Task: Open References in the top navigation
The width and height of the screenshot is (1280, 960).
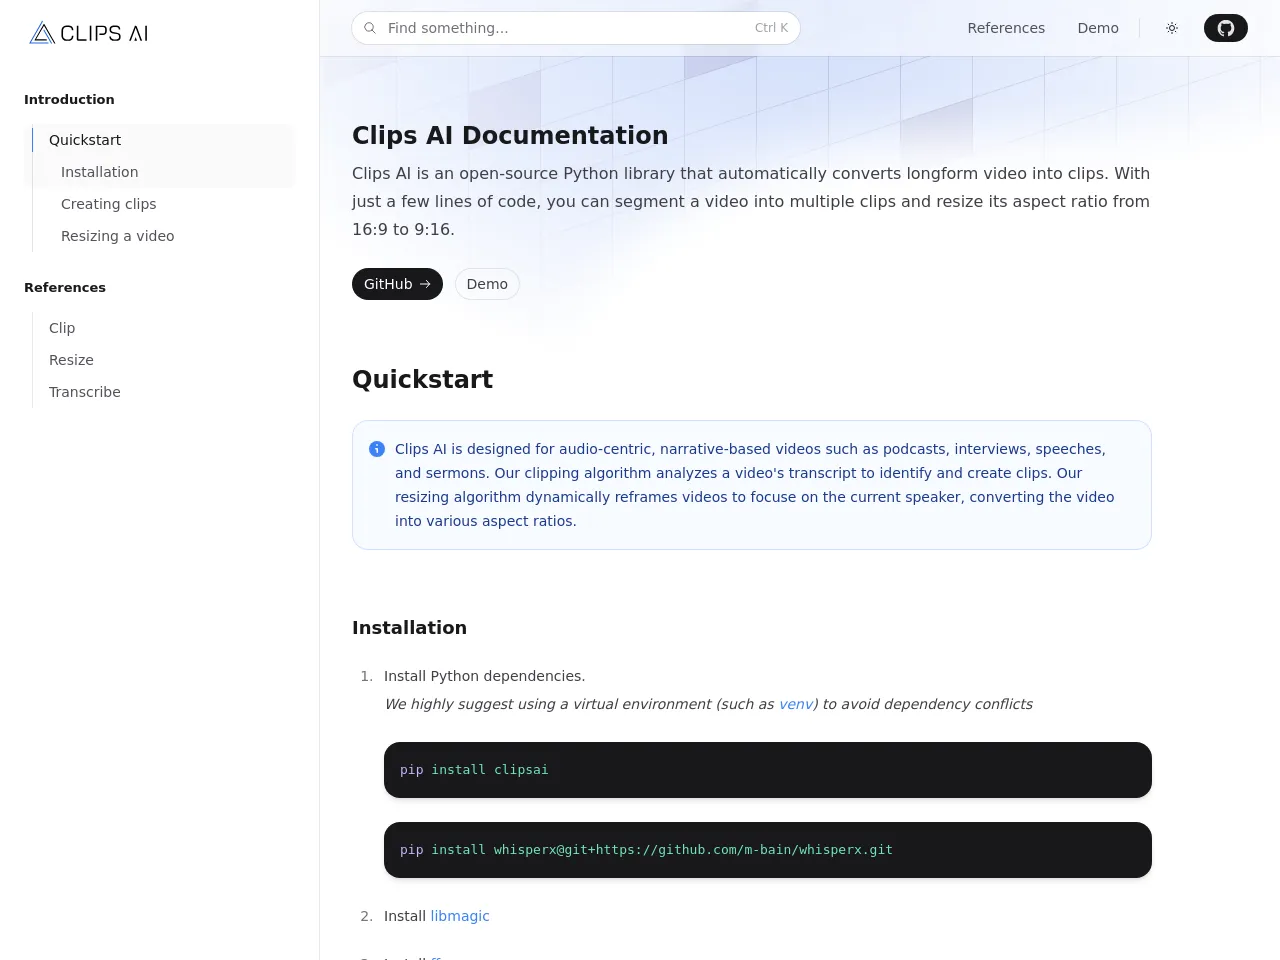Action: click(1006, 28)
